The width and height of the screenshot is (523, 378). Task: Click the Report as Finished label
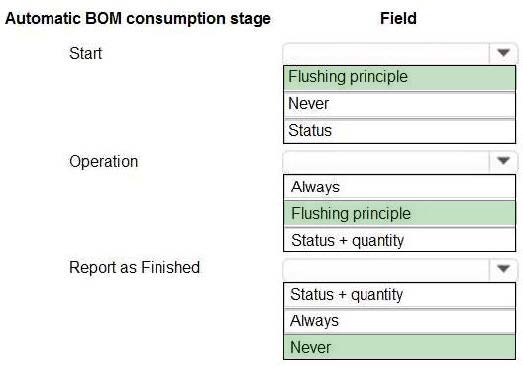tap(134, 267)
